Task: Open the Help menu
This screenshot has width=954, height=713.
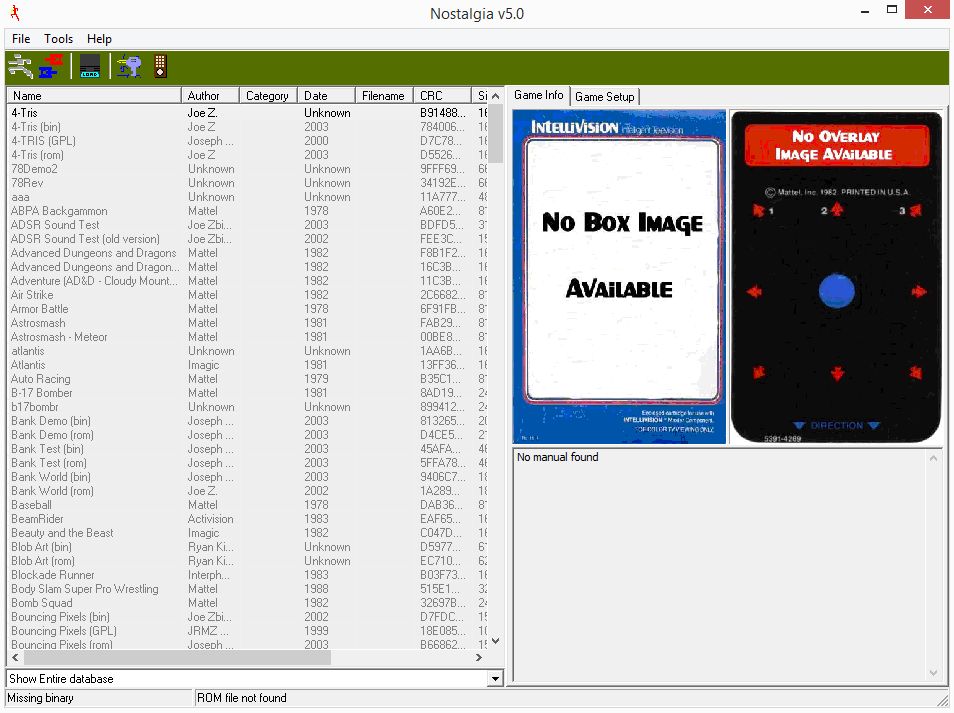Action: (x=99, y=39)
